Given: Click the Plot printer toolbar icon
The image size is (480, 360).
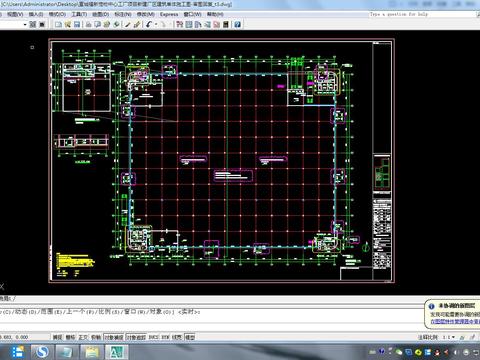Looking at the screenshot, I should pyautogui.click(x=89, y=24).
